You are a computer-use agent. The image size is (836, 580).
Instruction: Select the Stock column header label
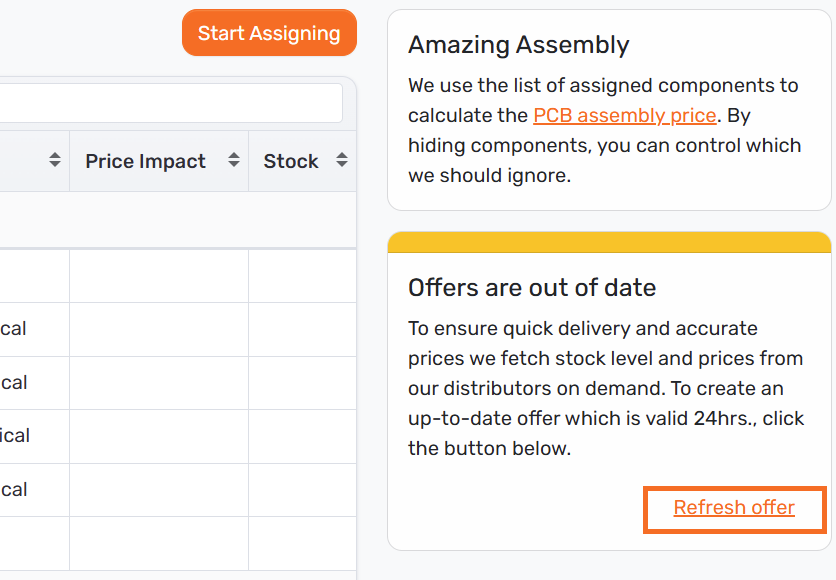(x=291, y=161)
